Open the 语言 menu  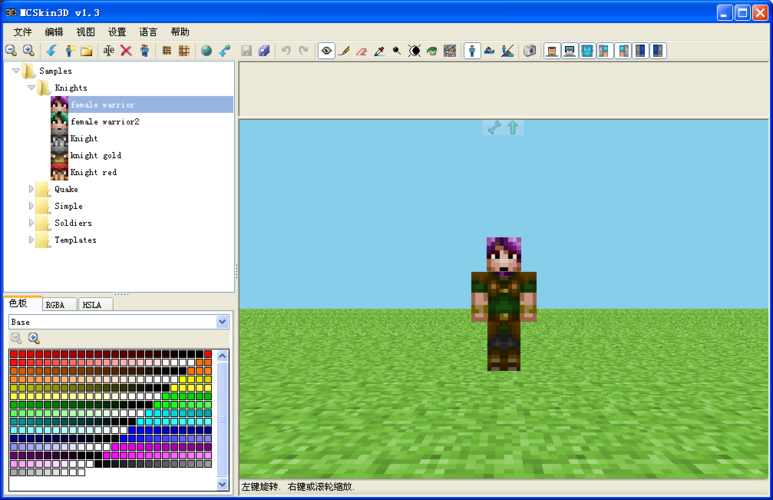[148, 32]
